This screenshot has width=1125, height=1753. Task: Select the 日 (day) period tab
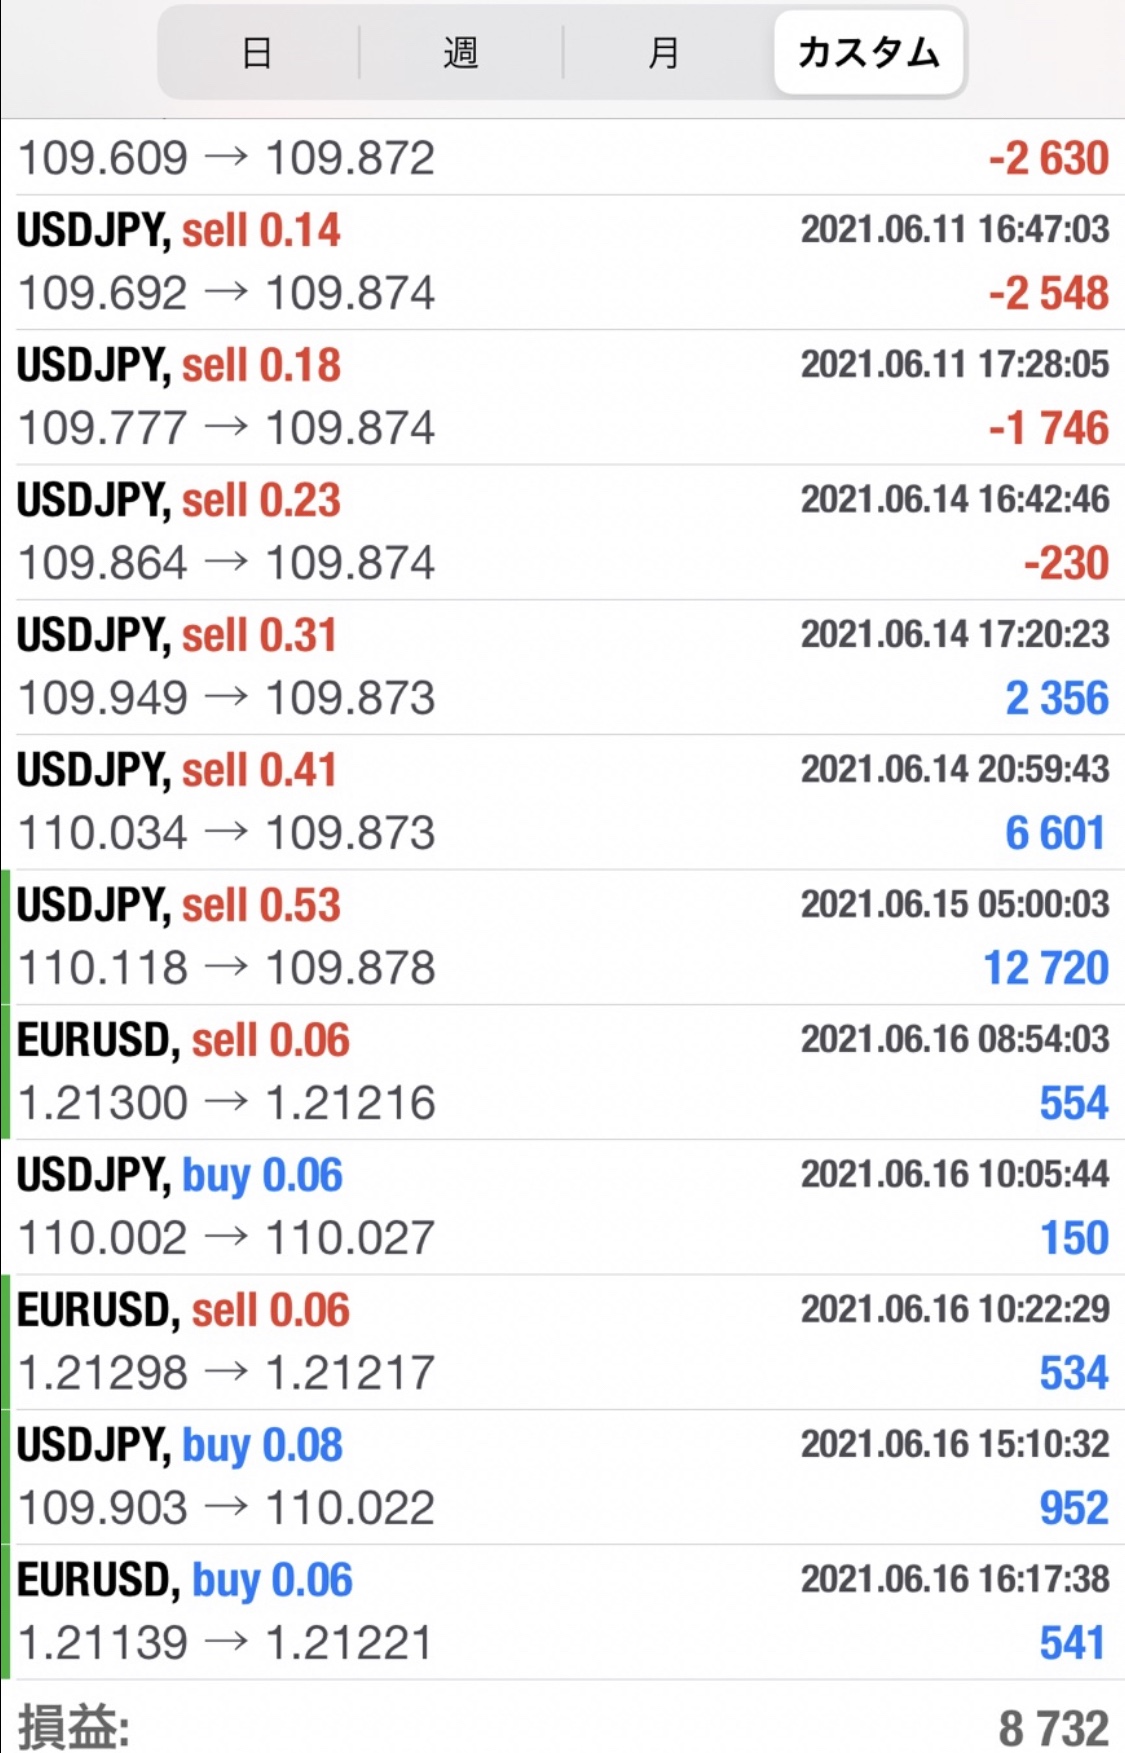point(258,52)
